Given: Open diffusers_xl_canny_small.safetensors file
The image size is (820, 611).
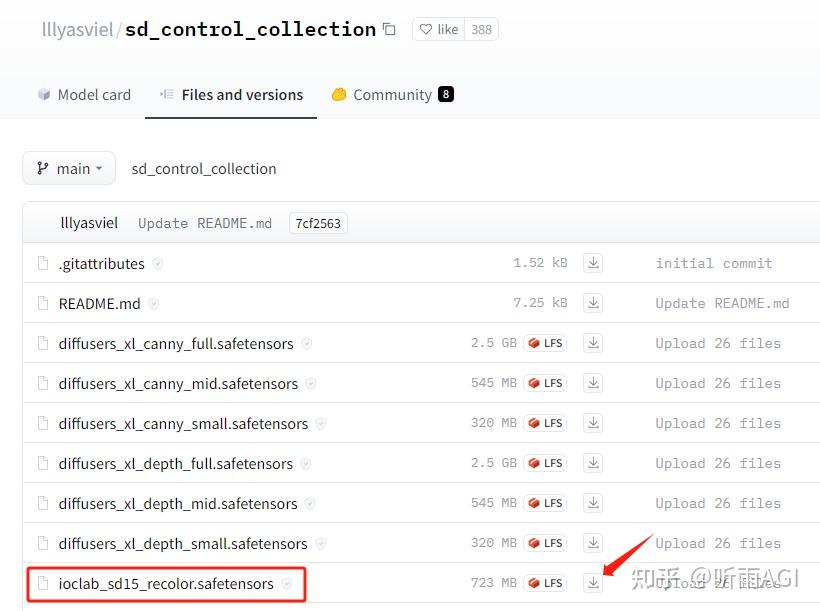Looking at the screenshot, I should (x=184, y=424).
